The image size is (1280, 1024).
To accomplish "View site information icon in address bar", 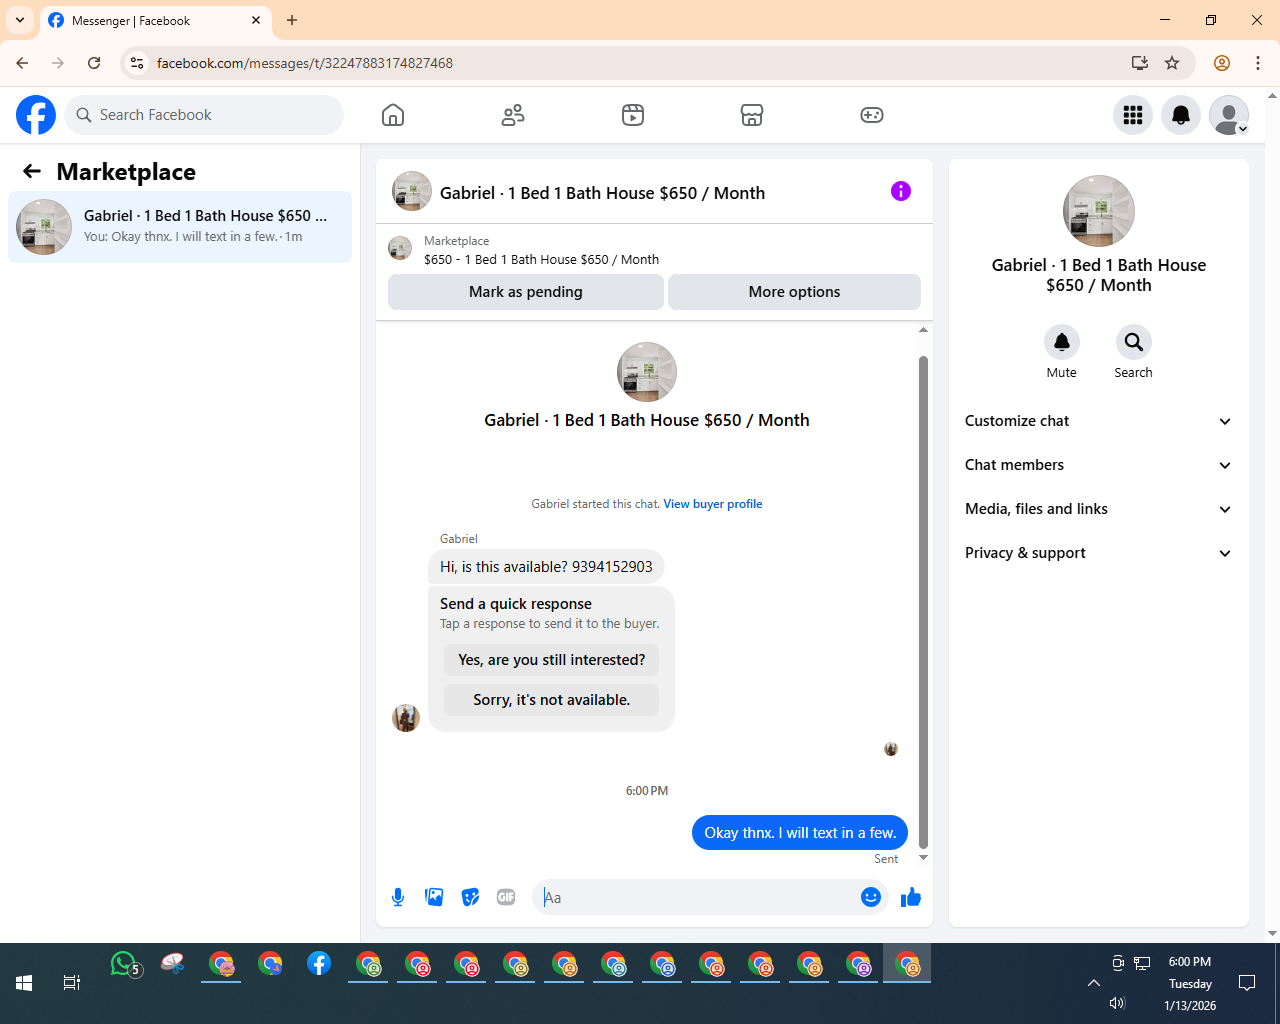I will [x=138, y=63].
